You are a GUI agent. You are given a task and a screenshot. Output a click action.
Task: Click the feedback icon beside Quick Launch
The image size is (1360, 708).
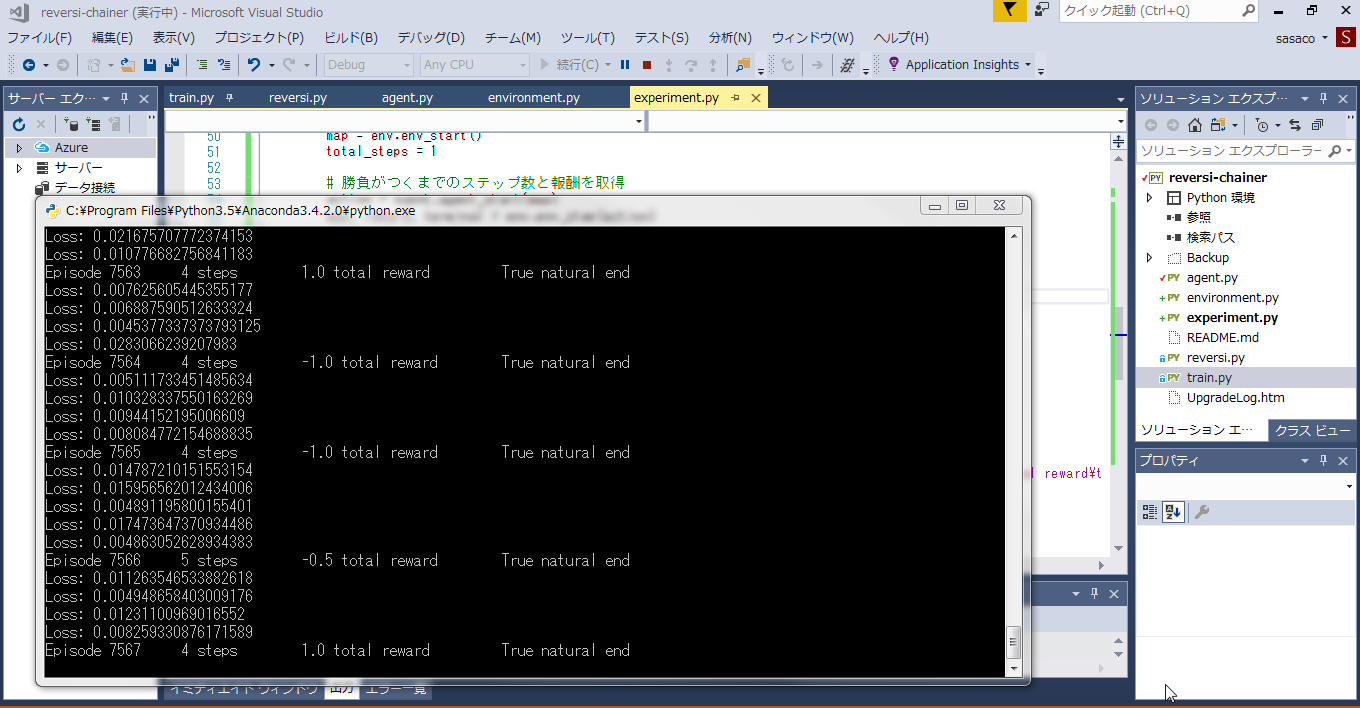pos(1042,10)
